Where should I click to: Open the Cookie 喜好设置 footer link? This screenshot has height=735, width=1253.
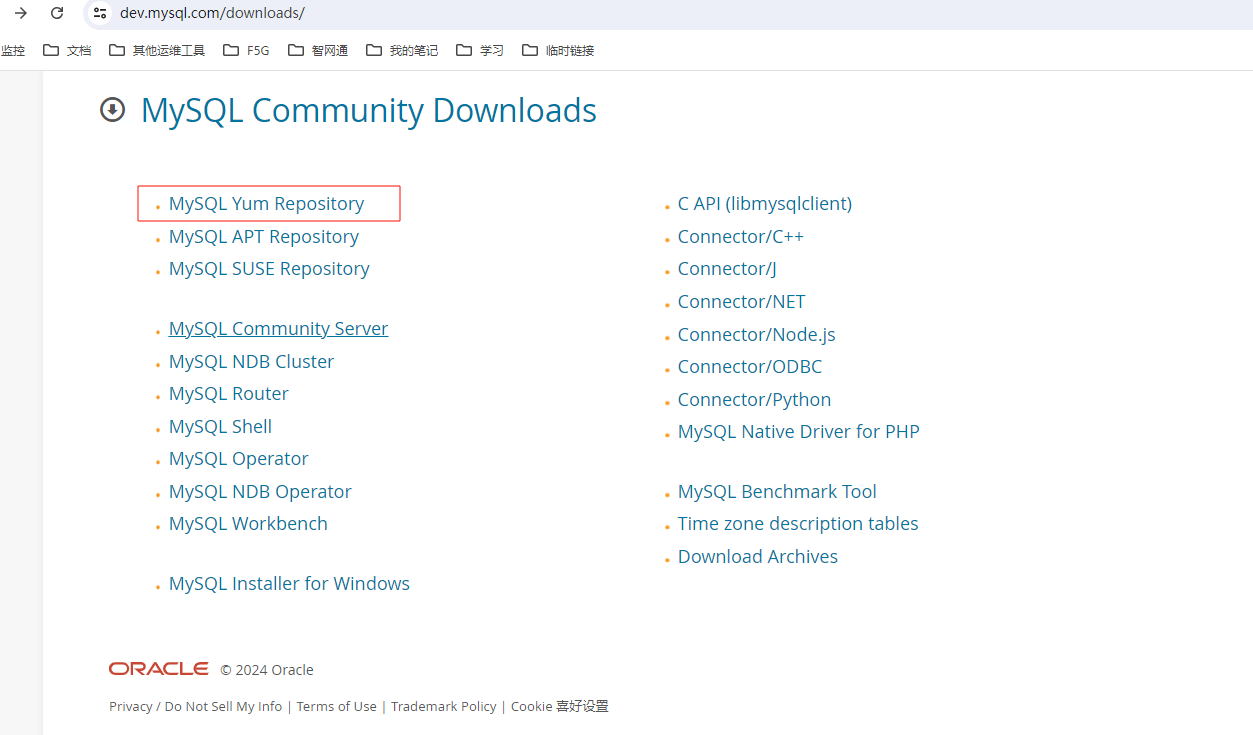[559, 706]
